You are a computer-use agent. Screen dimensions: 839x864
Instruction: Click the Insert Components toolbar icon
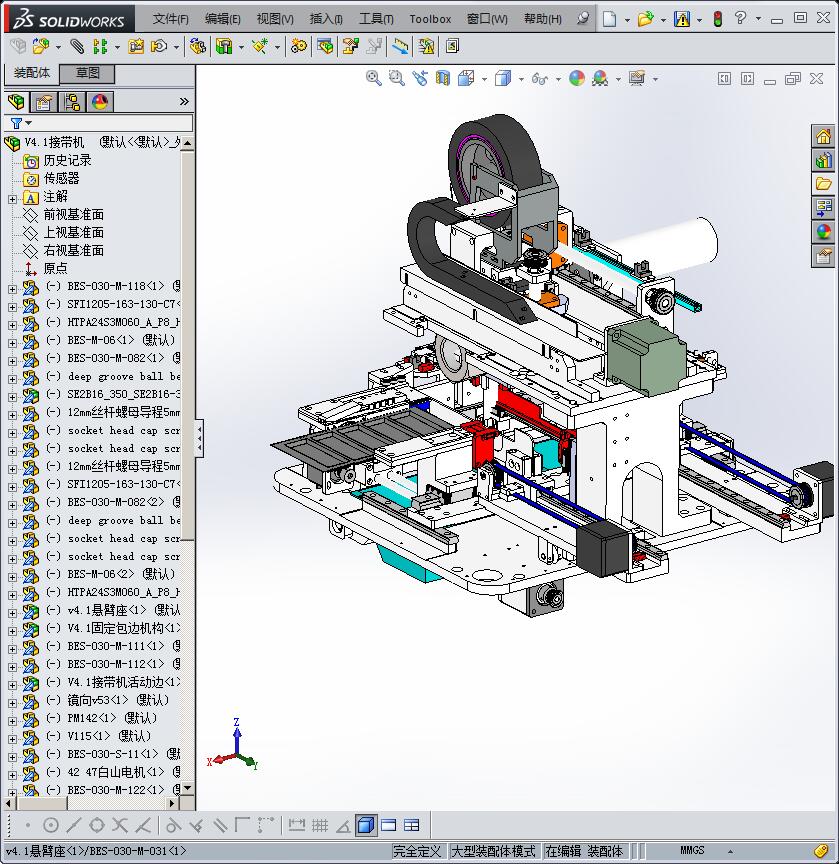pyautogui.click(x=40, y=46)
